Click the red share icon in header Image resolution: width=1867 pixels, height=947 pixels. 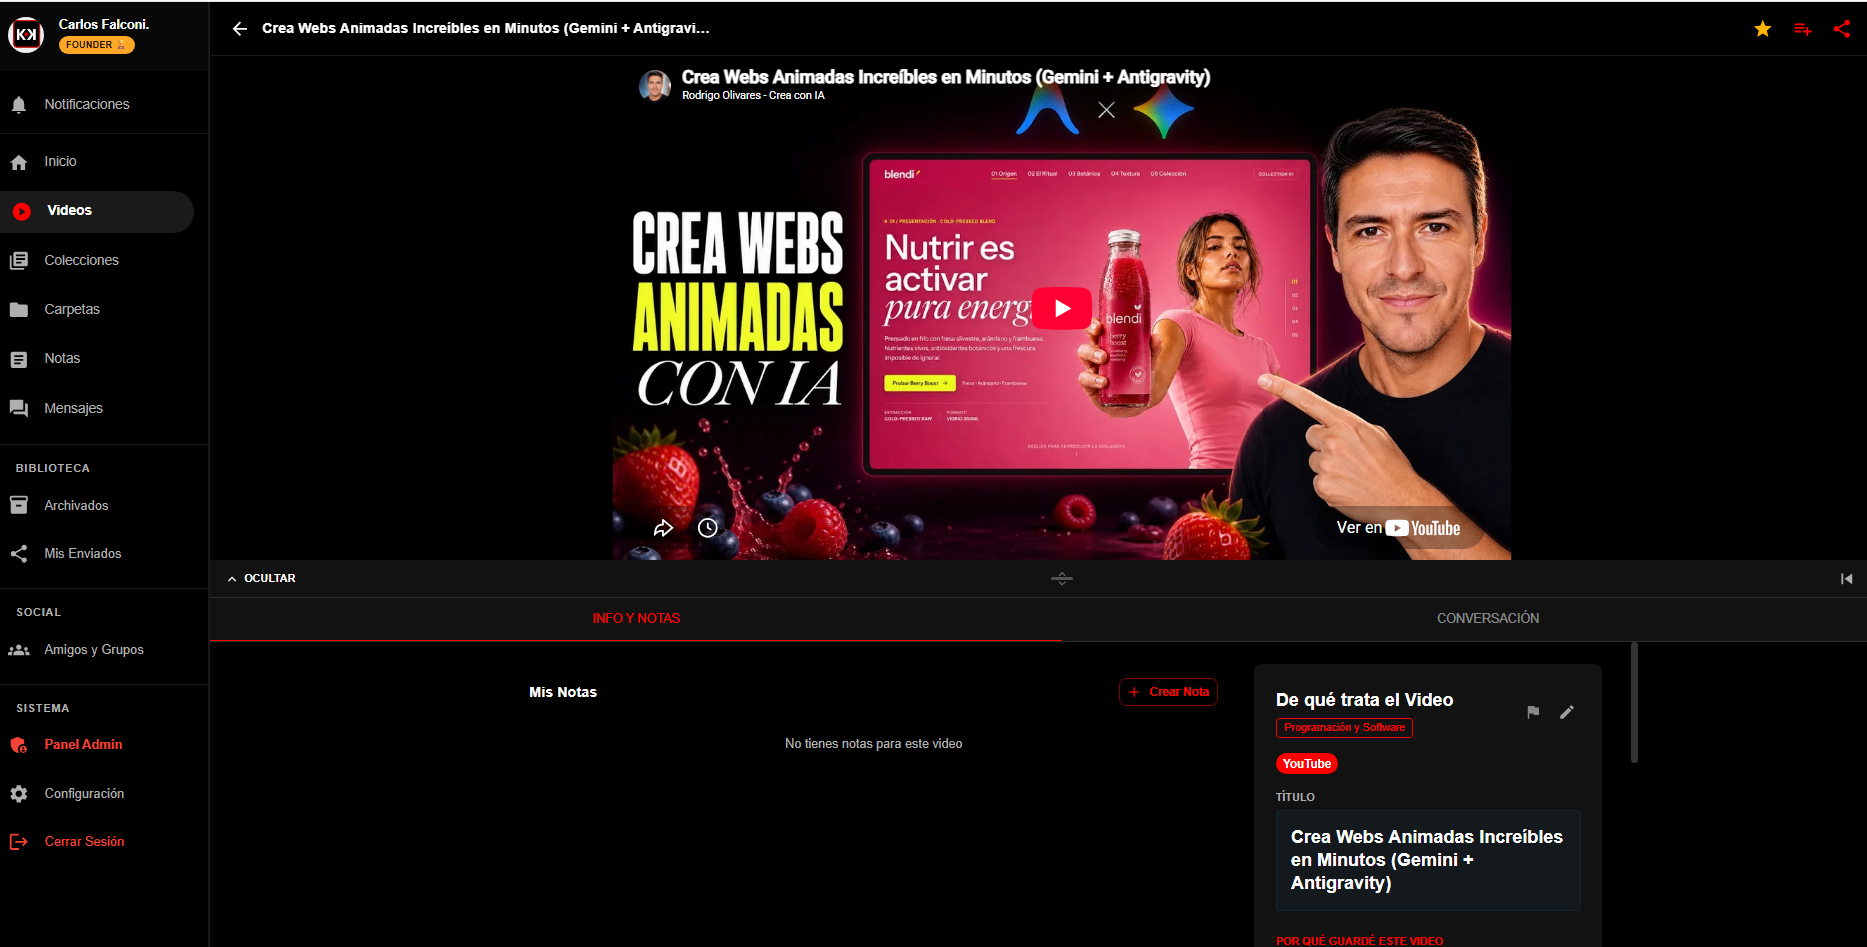tap(1842, 28)
